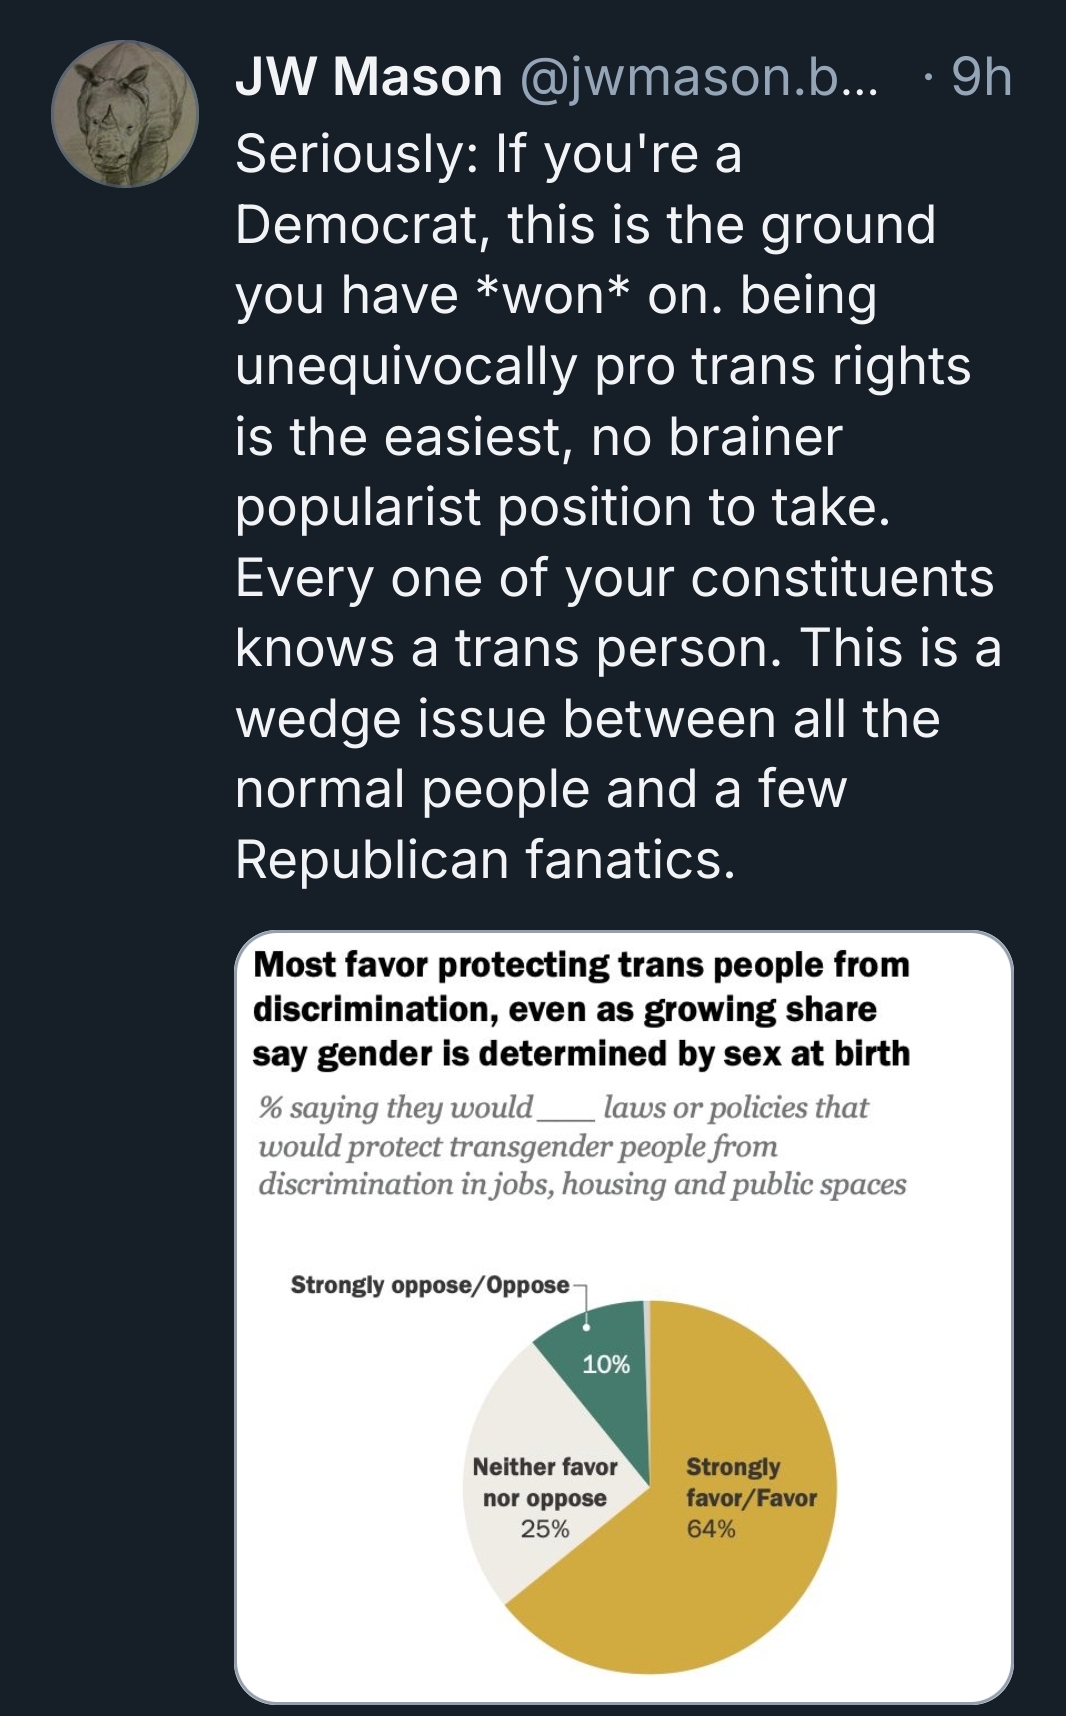Viewport: 1066px width, 1716px height.
Task: Click the phrase "pro trans rights"
Action: click(x=782, y=366)
